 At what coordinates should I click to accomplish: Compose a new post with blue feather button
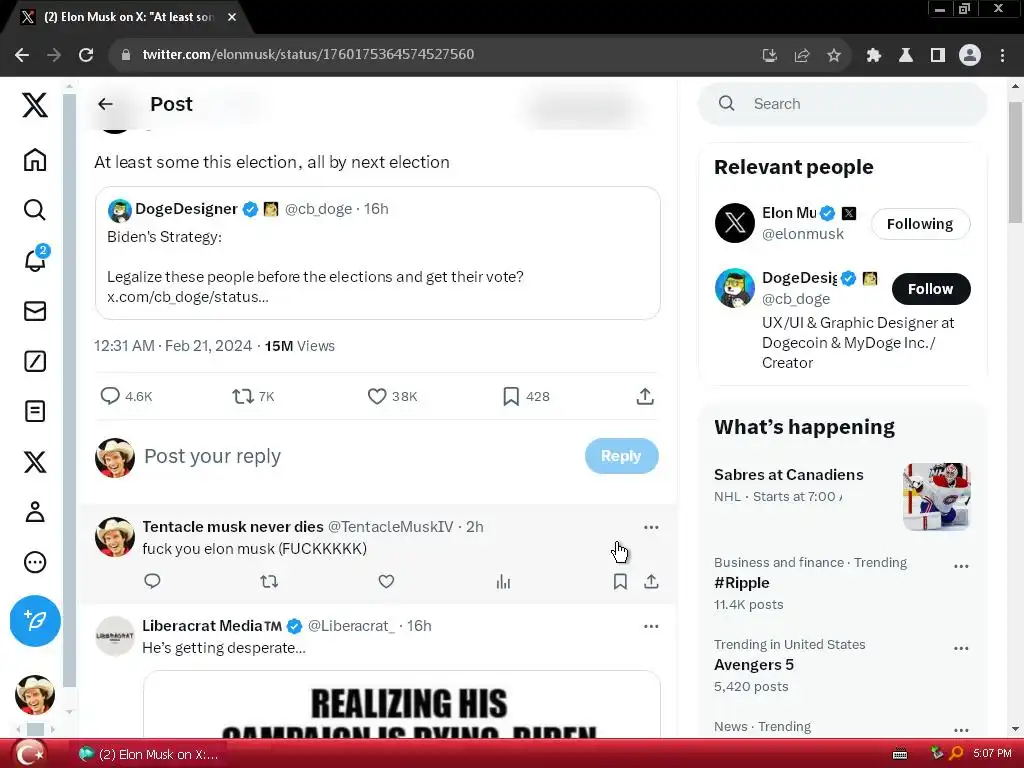35,620
